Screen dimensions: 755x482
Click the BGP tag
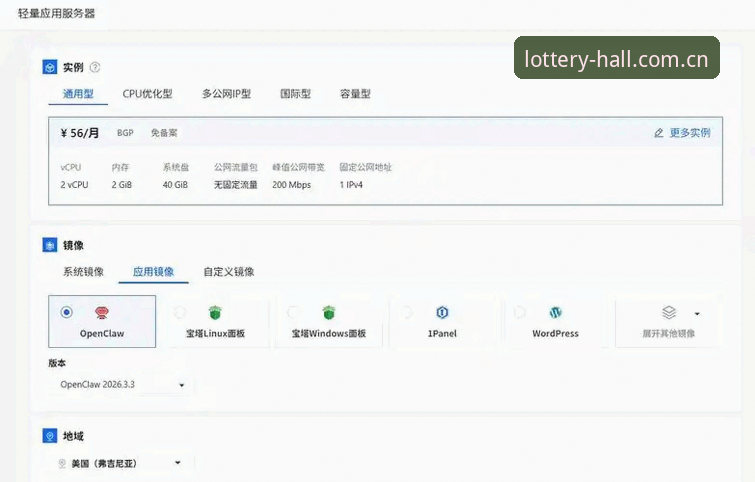click(125, 133)
